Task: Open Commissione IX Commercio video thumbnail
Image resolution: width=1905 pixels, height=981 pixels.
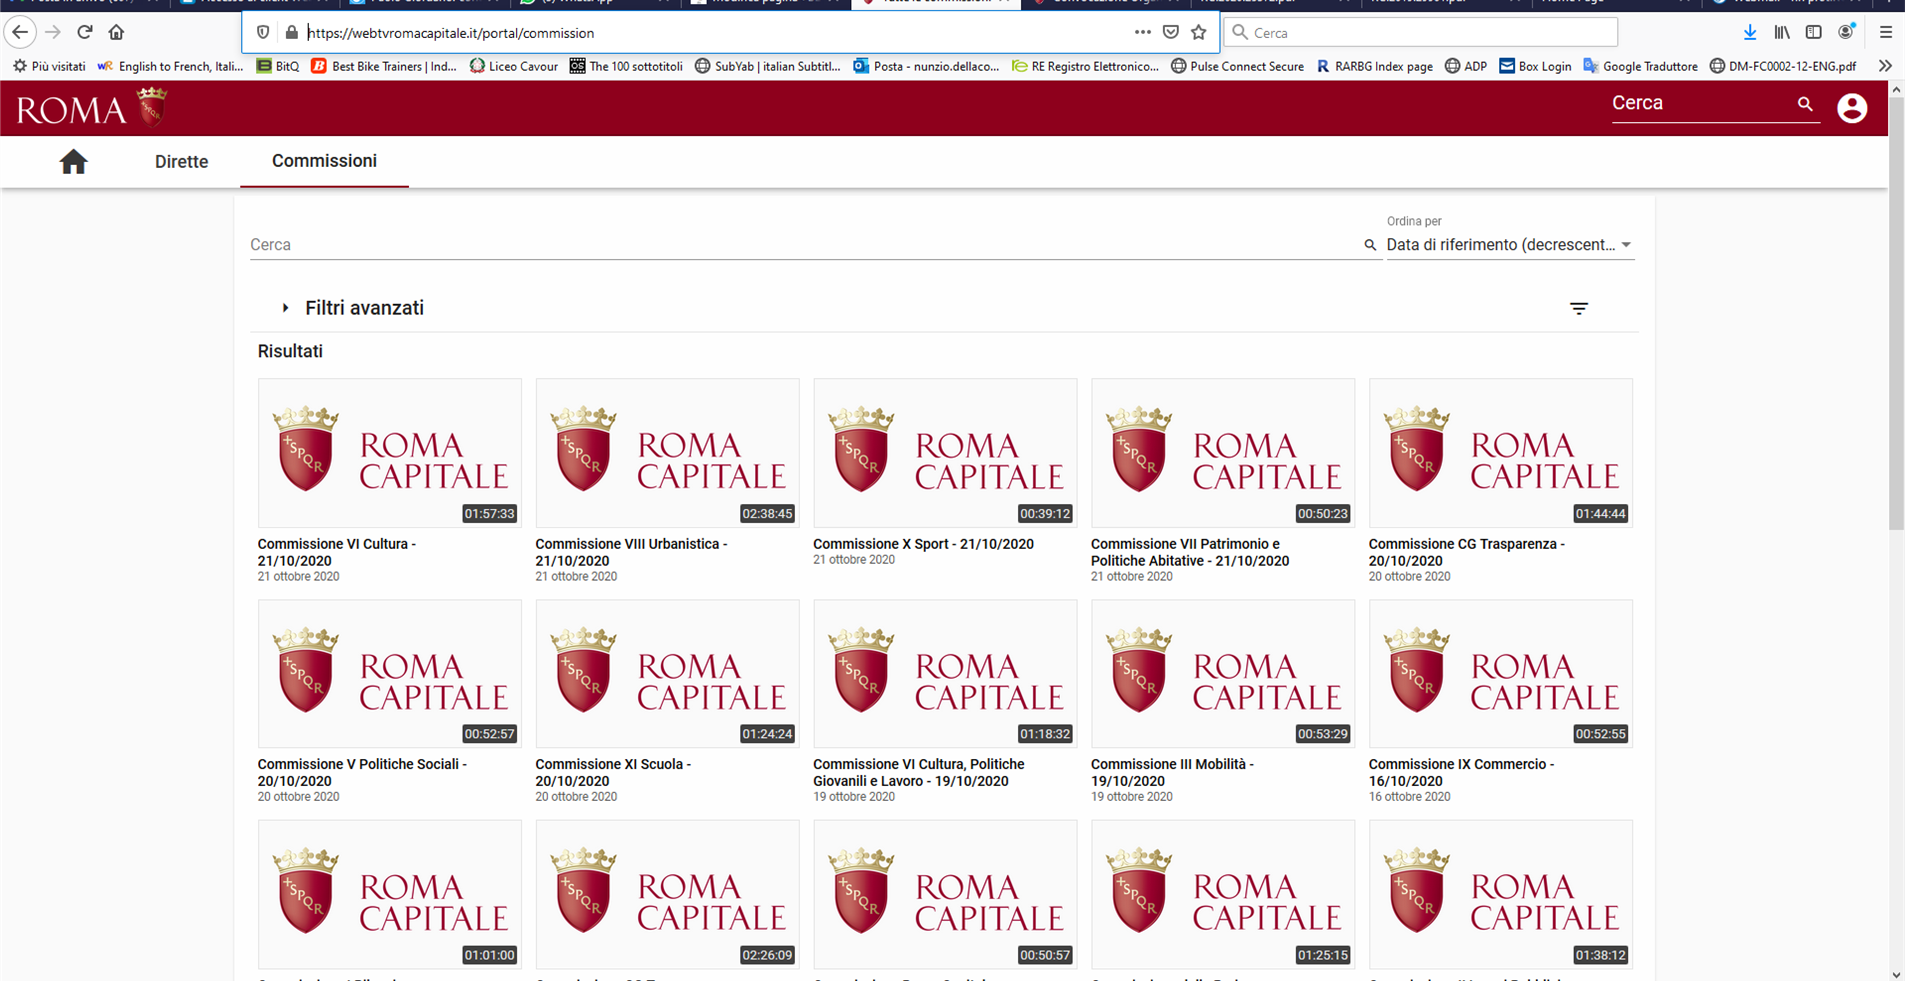Action: pyautogui.click(x=1501, y=674)
